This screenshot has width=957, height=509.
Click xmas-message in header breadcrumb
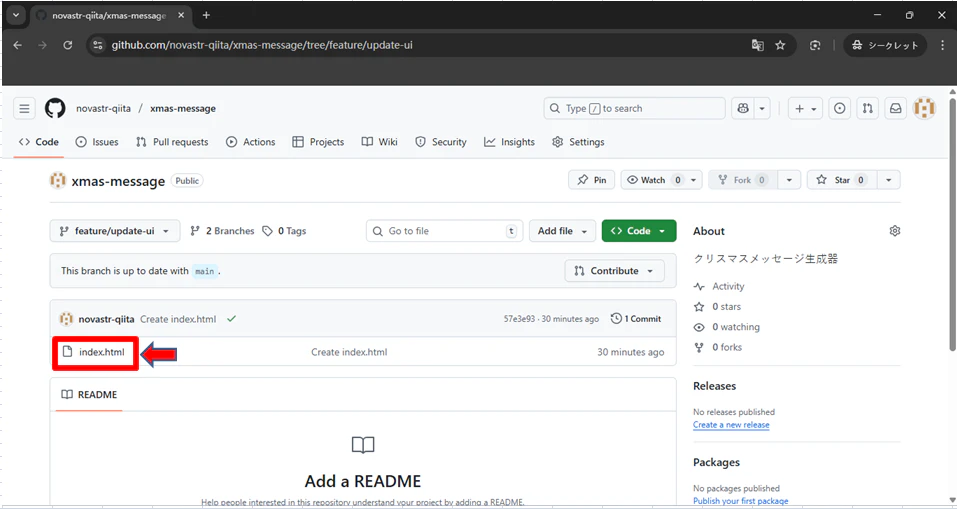tap(183, 109)
